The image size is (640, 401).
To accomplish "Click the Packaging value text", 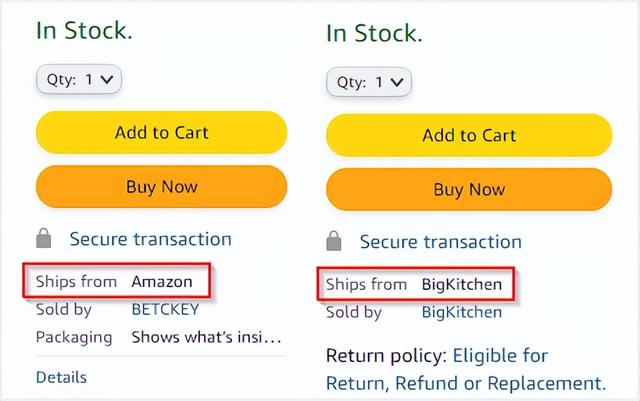I will pyautogui.click(x=206, y=337).
